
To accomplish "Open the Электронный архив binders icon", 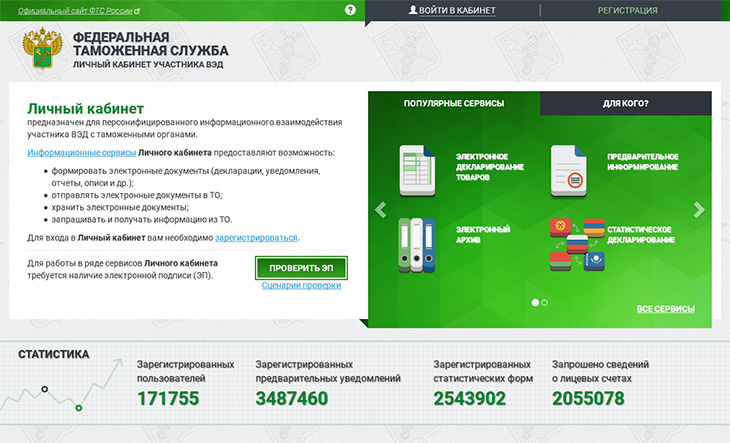I will (417, 245).
